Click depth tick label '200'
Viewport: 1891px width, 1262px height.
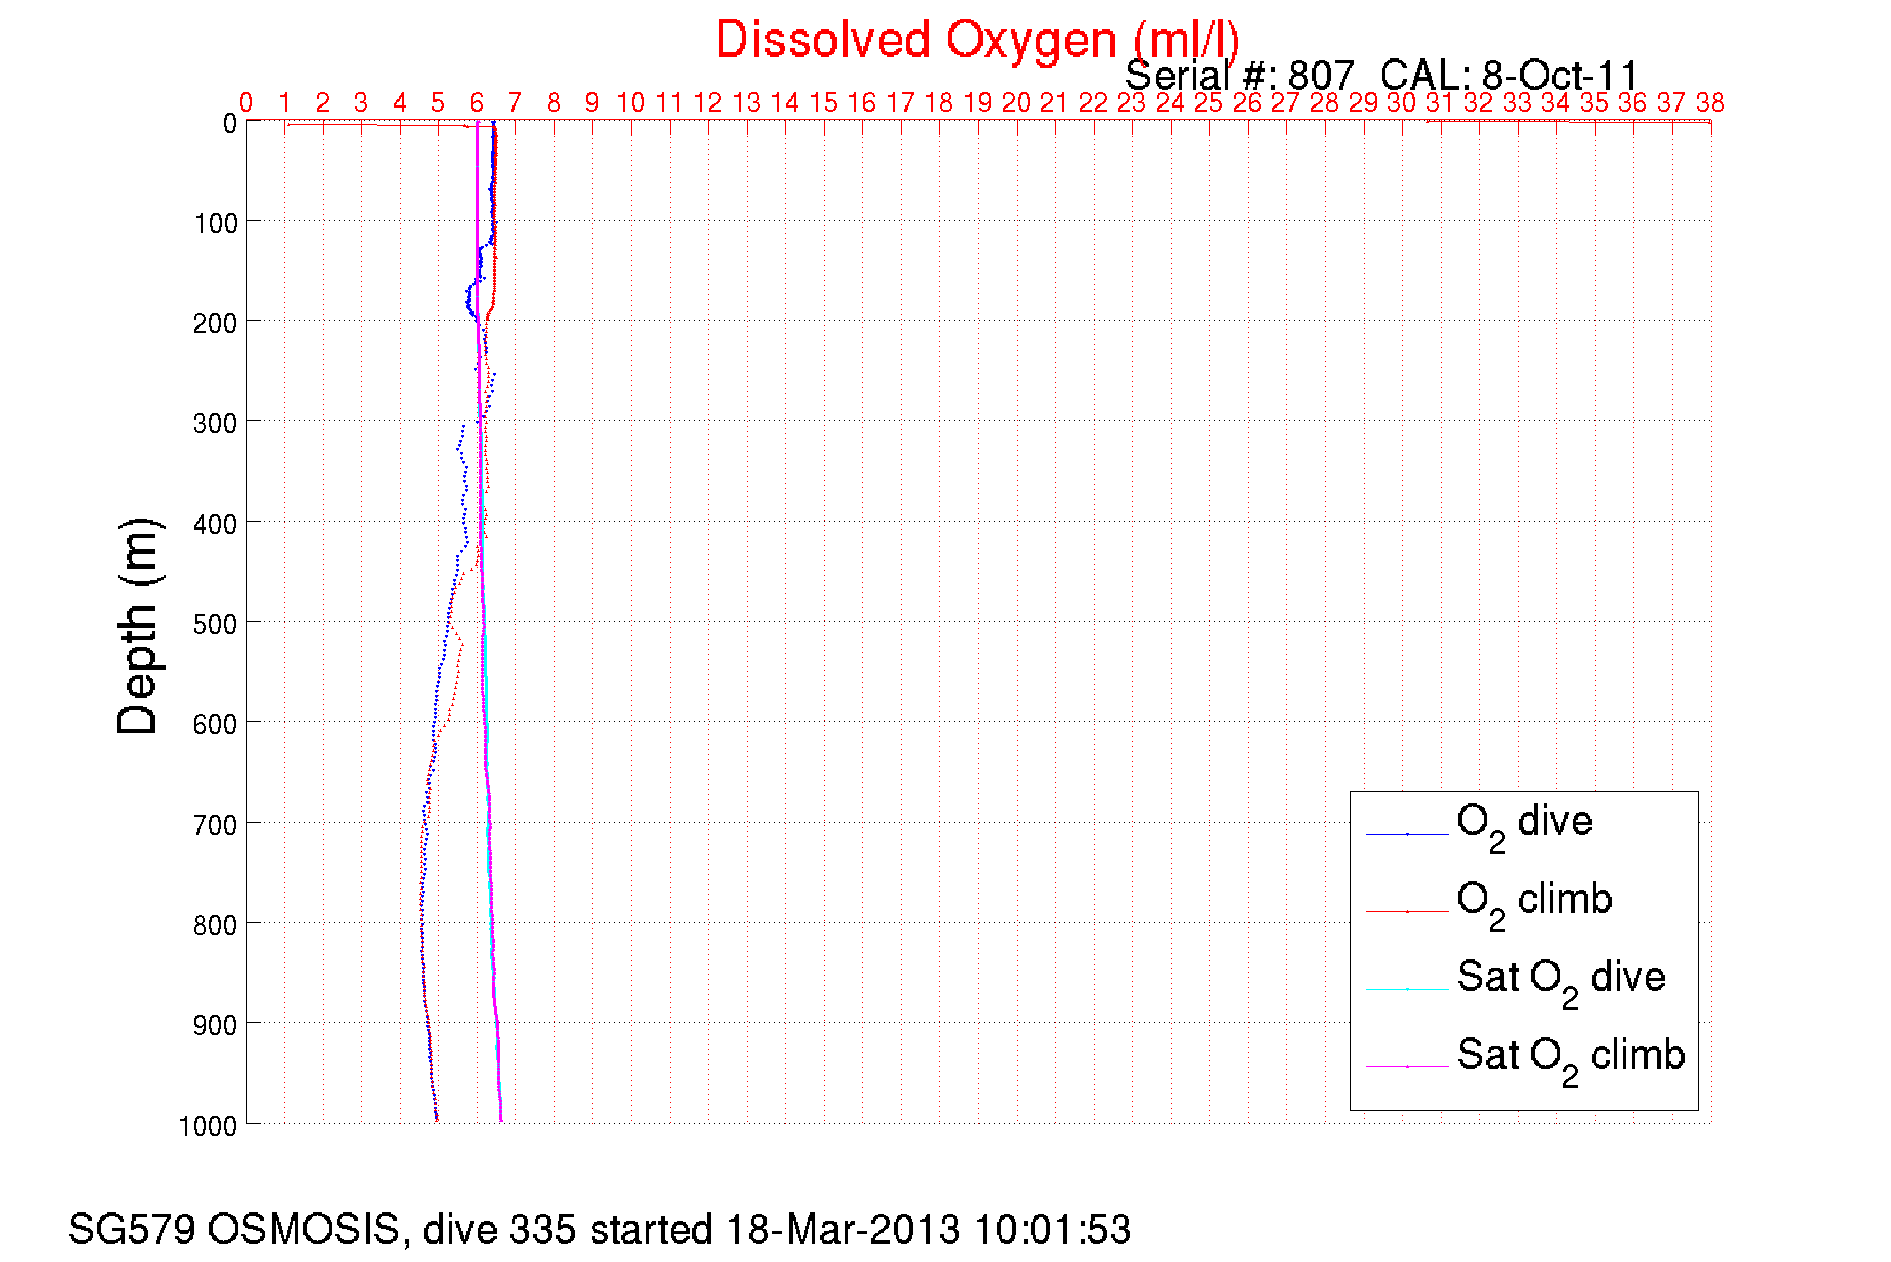(216, 323)
